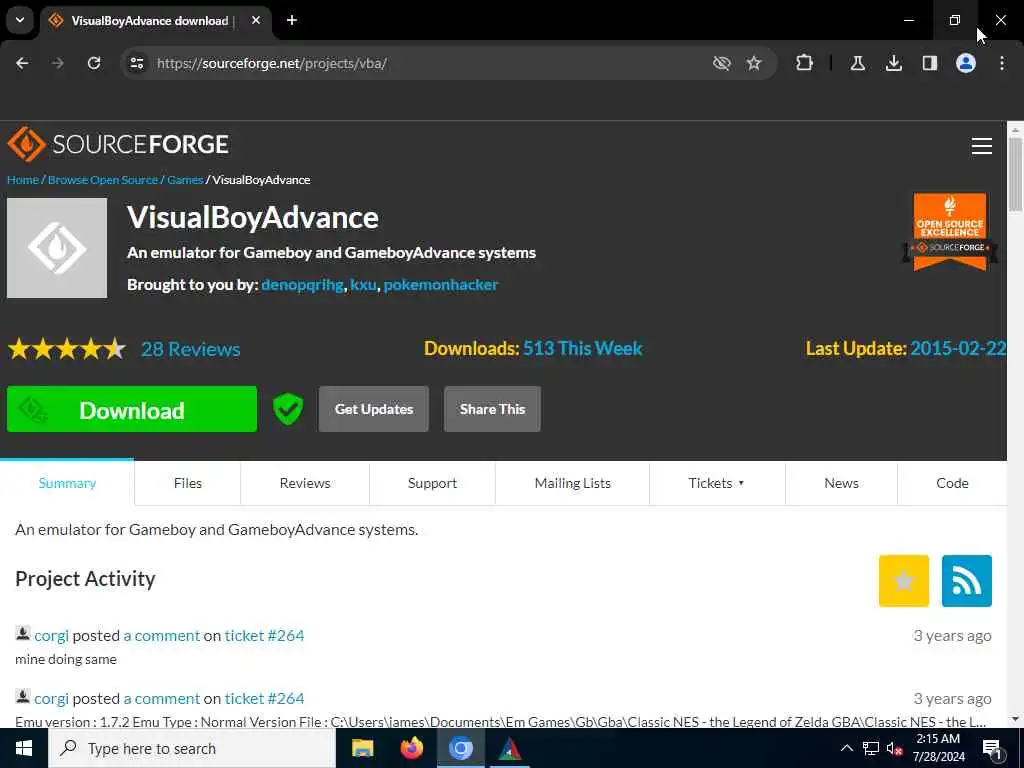
Task: Click the SourceForge logo
Action: 118,144
